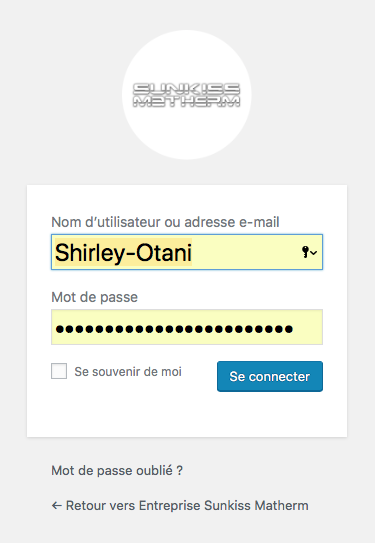Click the empty yellow area after Shirley-Otani
Image resolution: width=375 pixels, height=543 pixels.
[246, 252]
